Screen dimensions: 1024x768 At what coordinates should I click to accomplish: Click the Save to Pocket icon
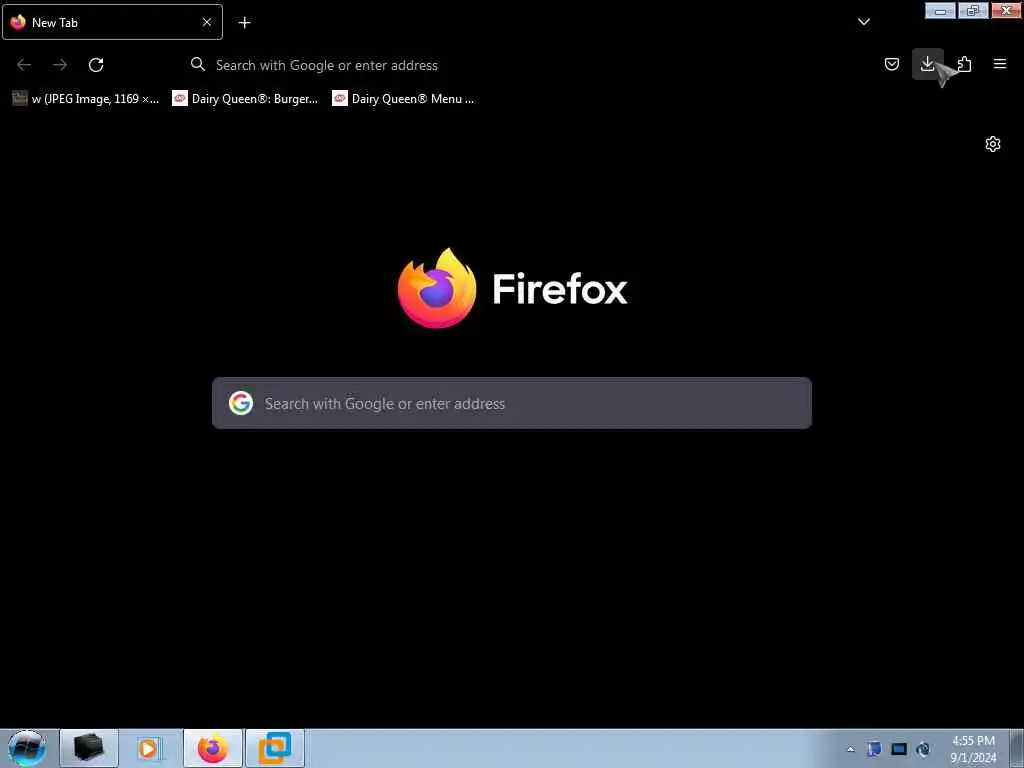[891, 64]
